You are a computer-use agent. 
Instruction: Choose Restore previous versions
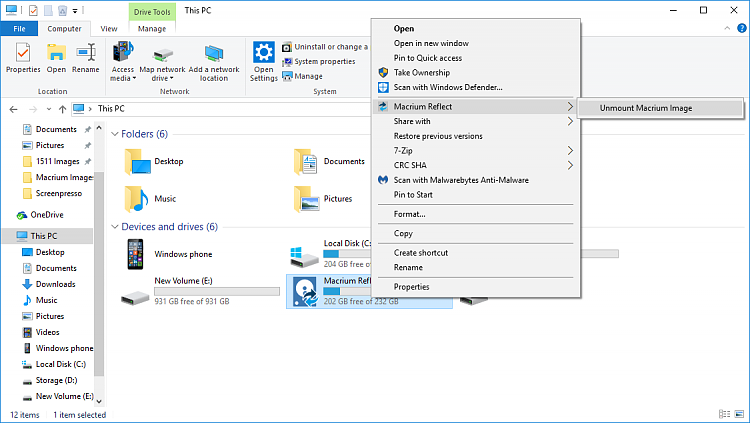click(476, 136)
